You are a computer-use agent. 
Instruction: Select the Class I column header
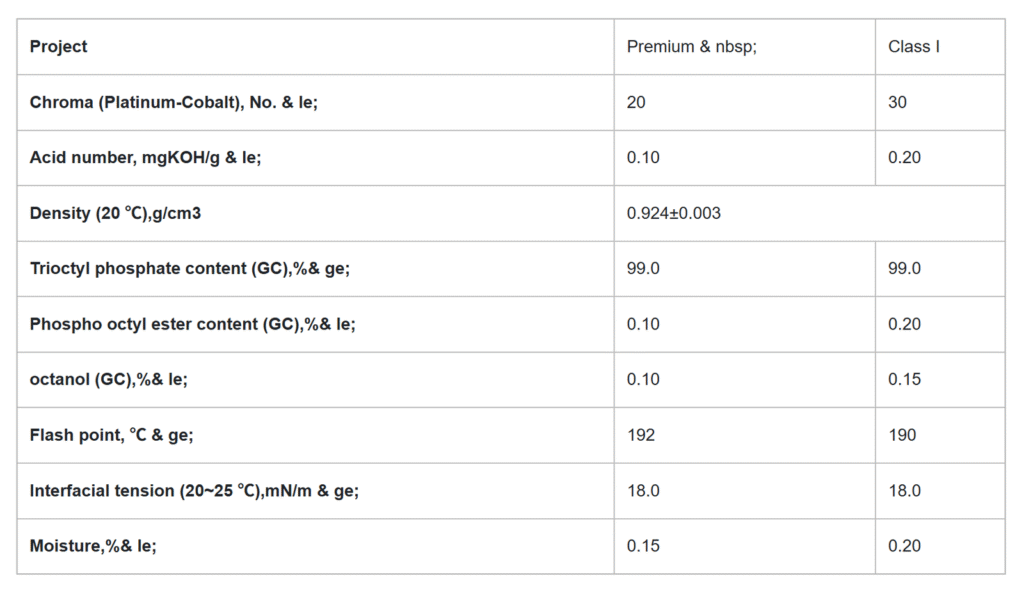pos(913,47)
